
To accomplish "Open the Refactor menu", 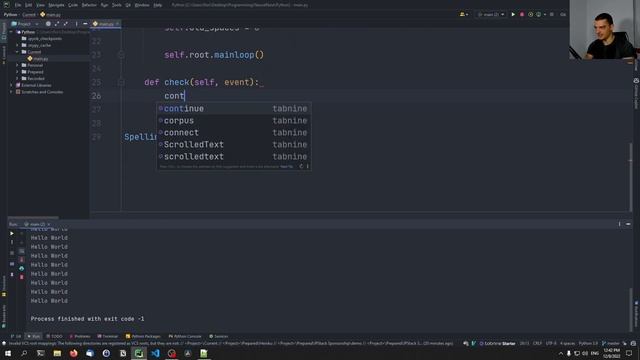I will 89,5.
